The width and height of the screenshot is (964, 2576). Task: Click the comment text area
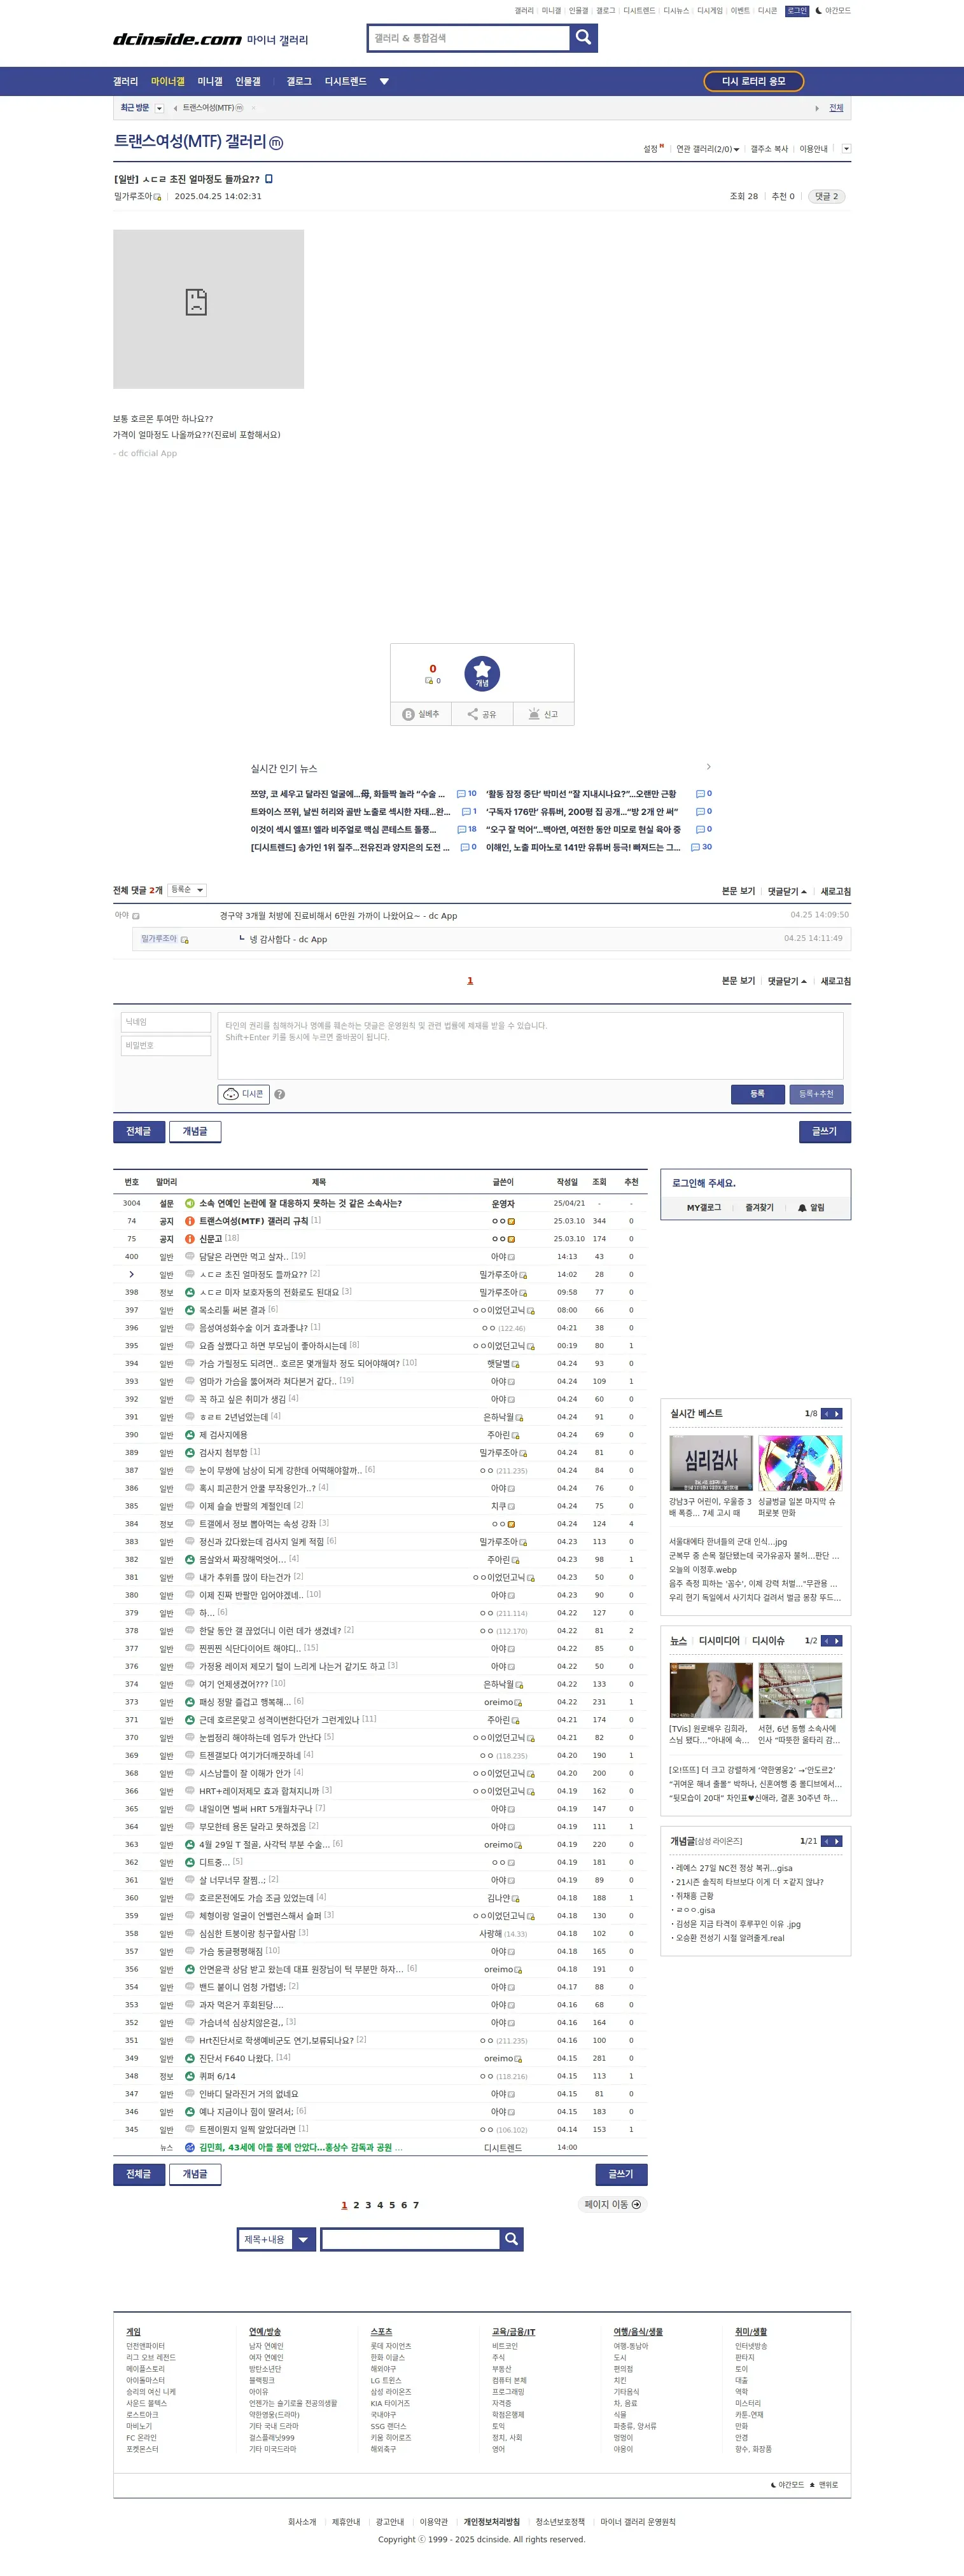[x=530, y=1046]
